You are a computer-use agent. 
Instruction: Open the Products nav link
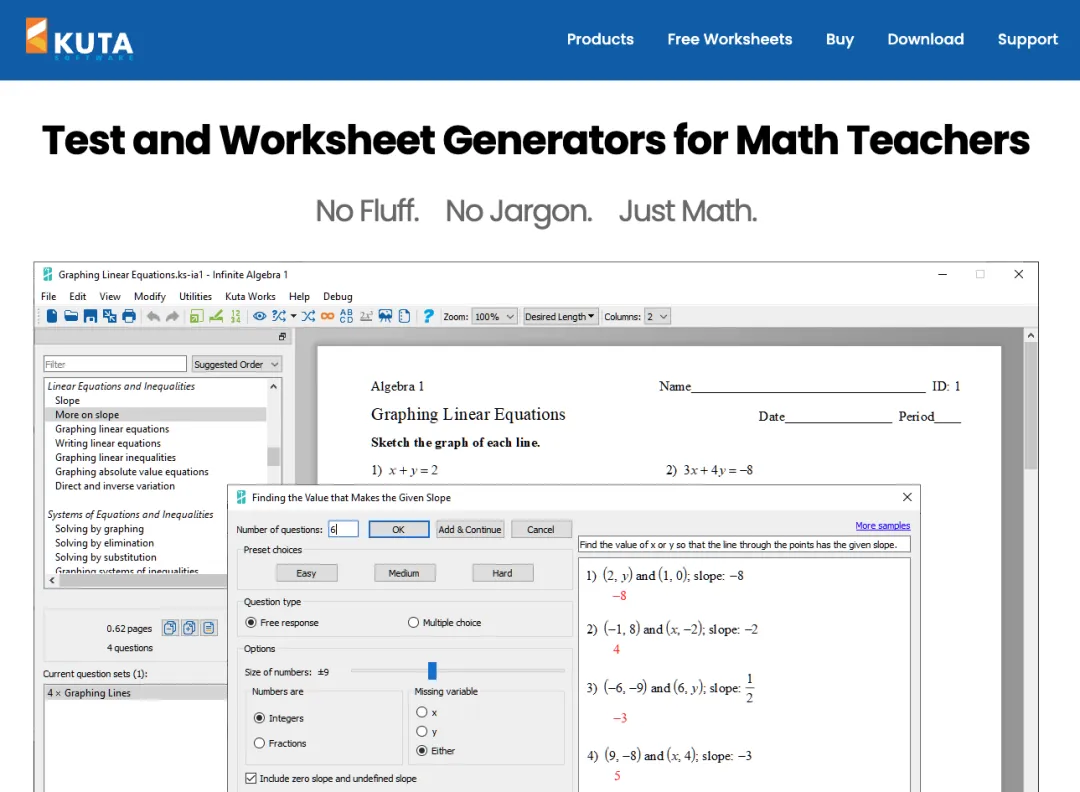pyautogui.click(x=600, y=39)
